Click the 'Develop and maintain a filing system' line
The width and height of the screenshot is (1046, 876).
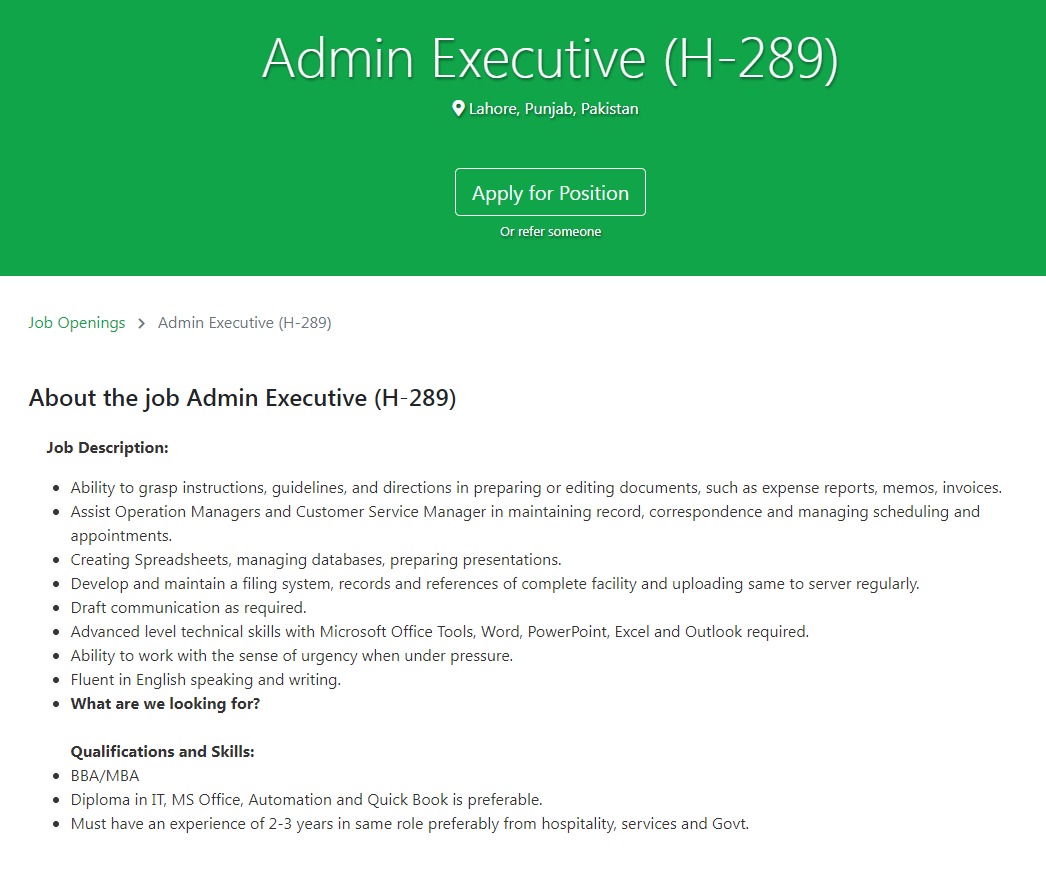(495, 584)
